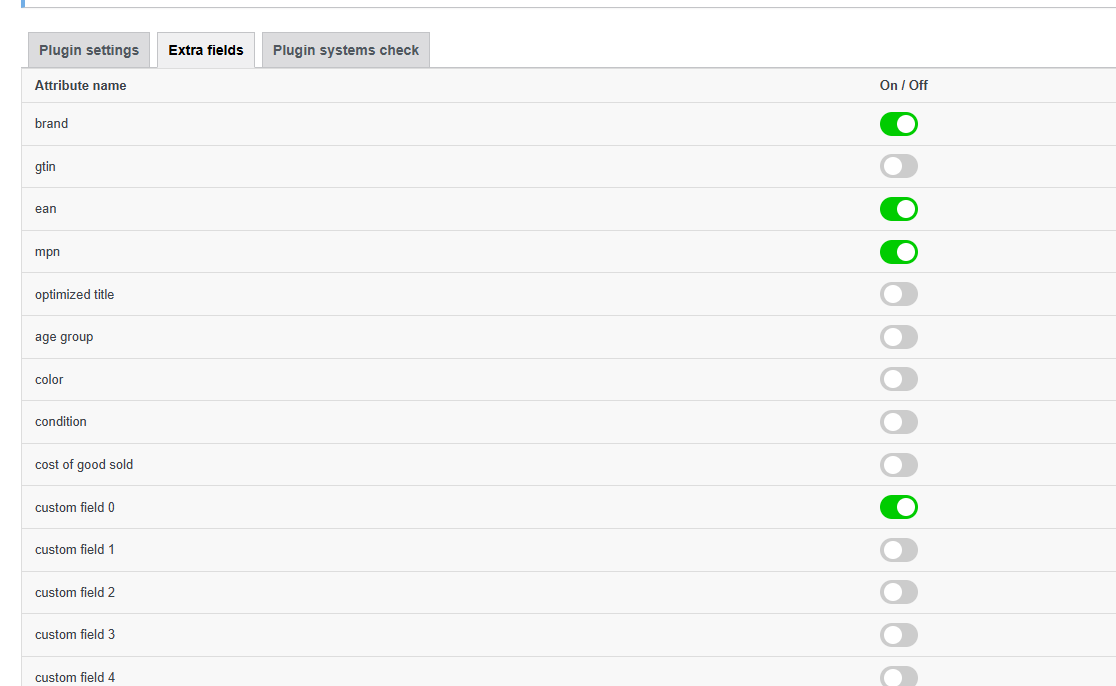Disable the custom field 0 toggle
This screenshot has width=1116, height=686.
pyautogui.click(x=898, y=507)
